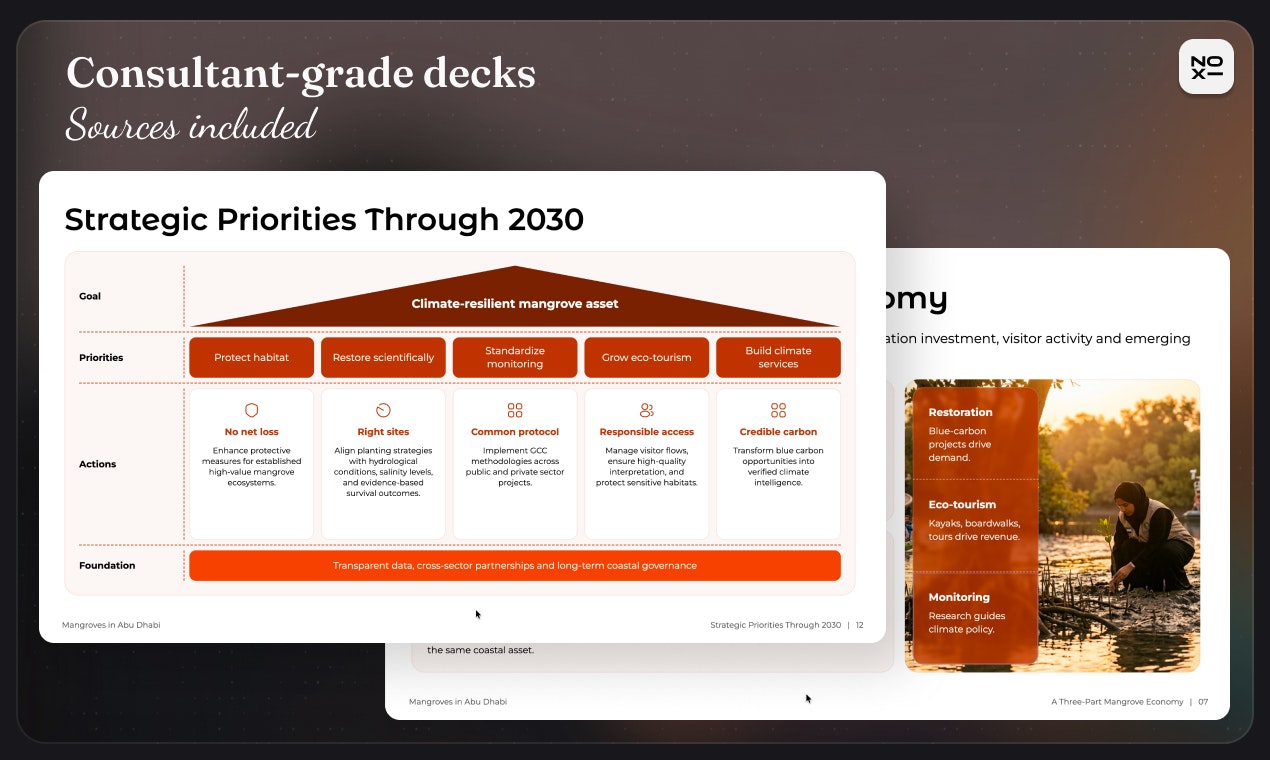Click the people icon above Responsible access
This screenshot has height=760, width=1270.
[x=646, y=410]
